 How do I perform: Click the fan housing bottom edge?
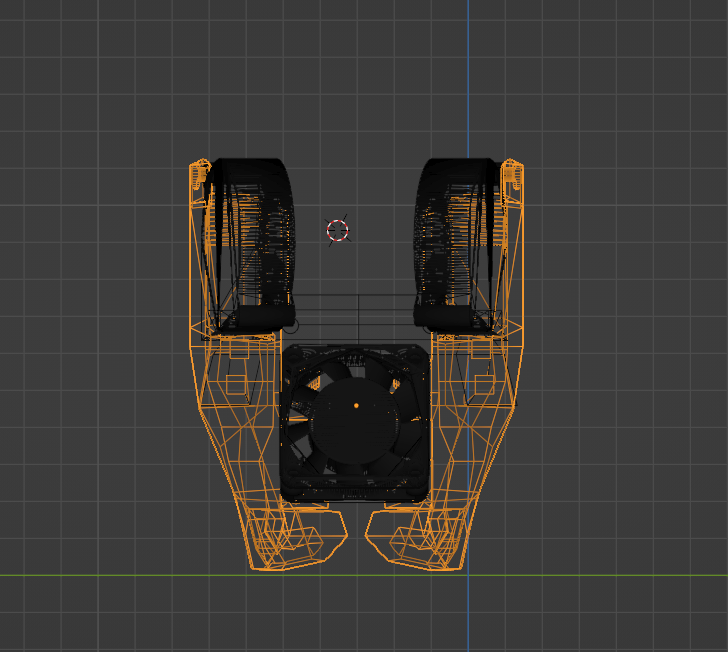click(355, 497)
